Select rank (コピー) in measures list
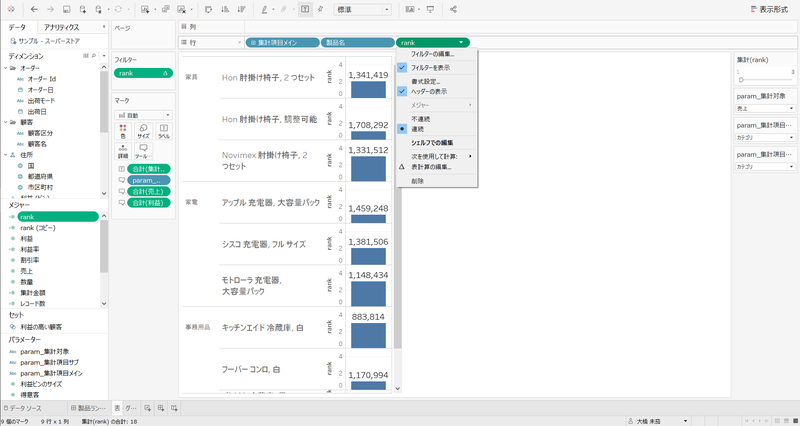The width and height of the screenshot is (800, 426). (37, 228)
